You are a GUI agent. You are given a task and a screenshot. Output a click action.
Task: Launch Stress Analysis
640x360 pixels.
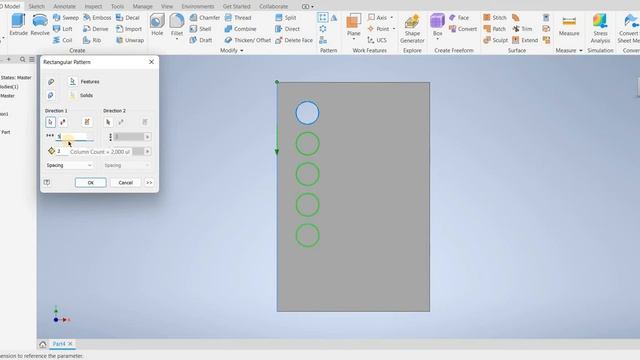(600, 29)
